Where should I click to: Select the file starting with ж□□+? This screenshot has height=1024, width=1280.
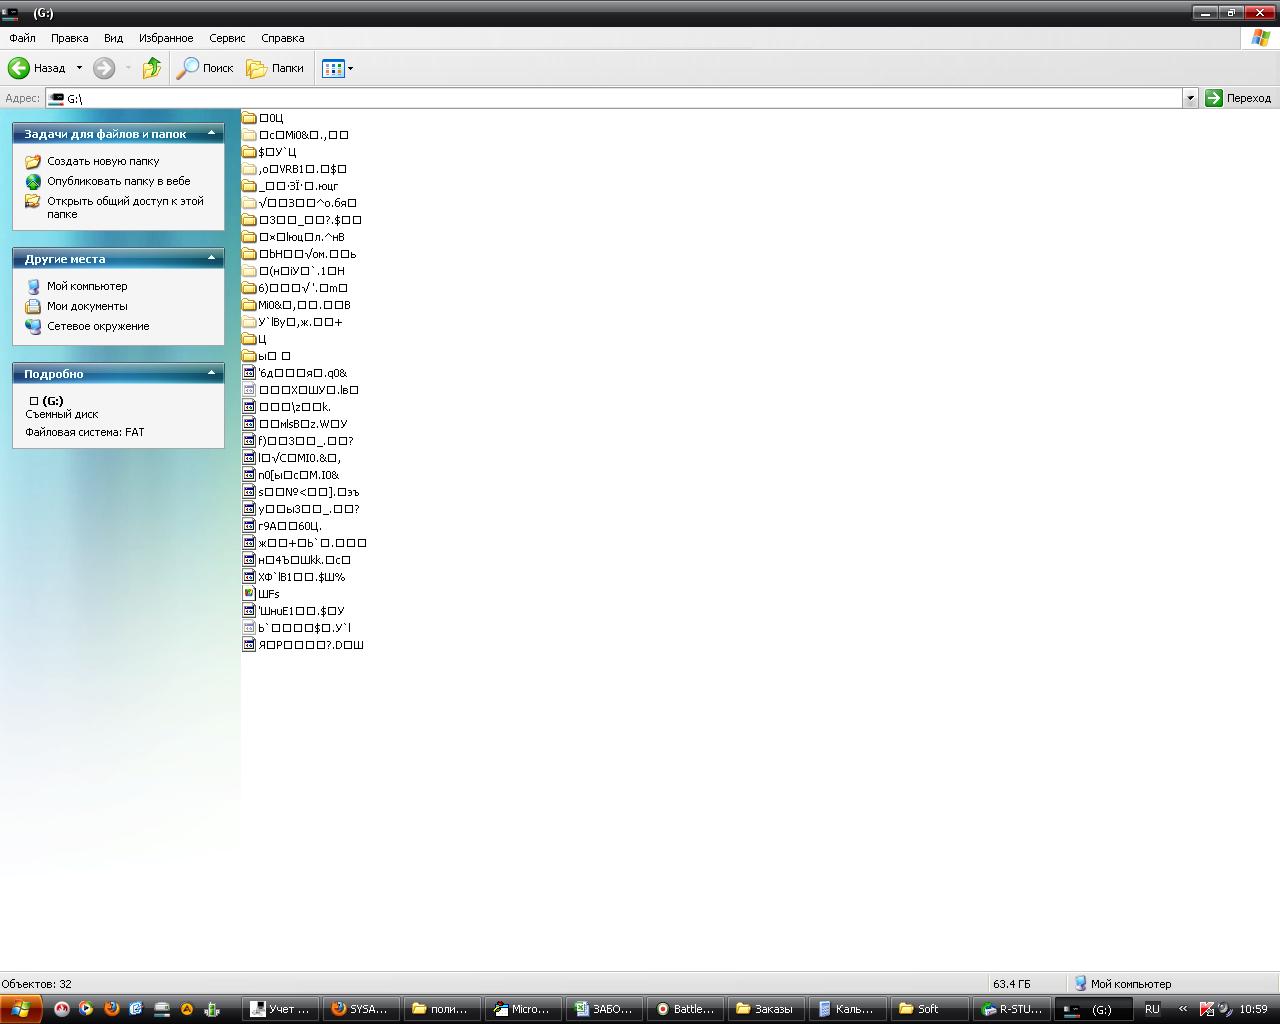[305, 543]
